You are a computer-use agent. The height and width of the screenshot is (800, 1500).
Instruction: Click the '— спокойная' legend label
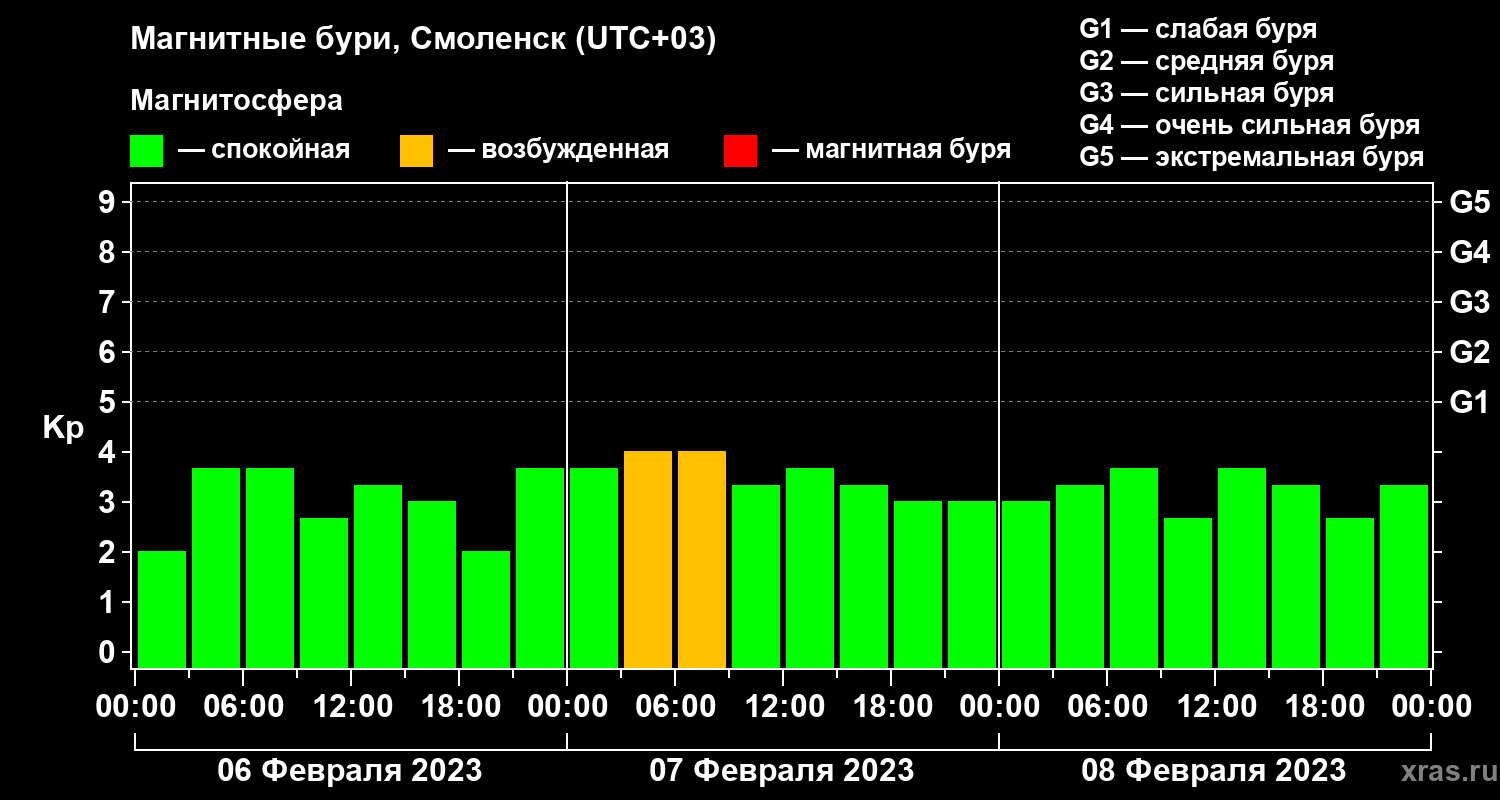[x=264, y=150]
